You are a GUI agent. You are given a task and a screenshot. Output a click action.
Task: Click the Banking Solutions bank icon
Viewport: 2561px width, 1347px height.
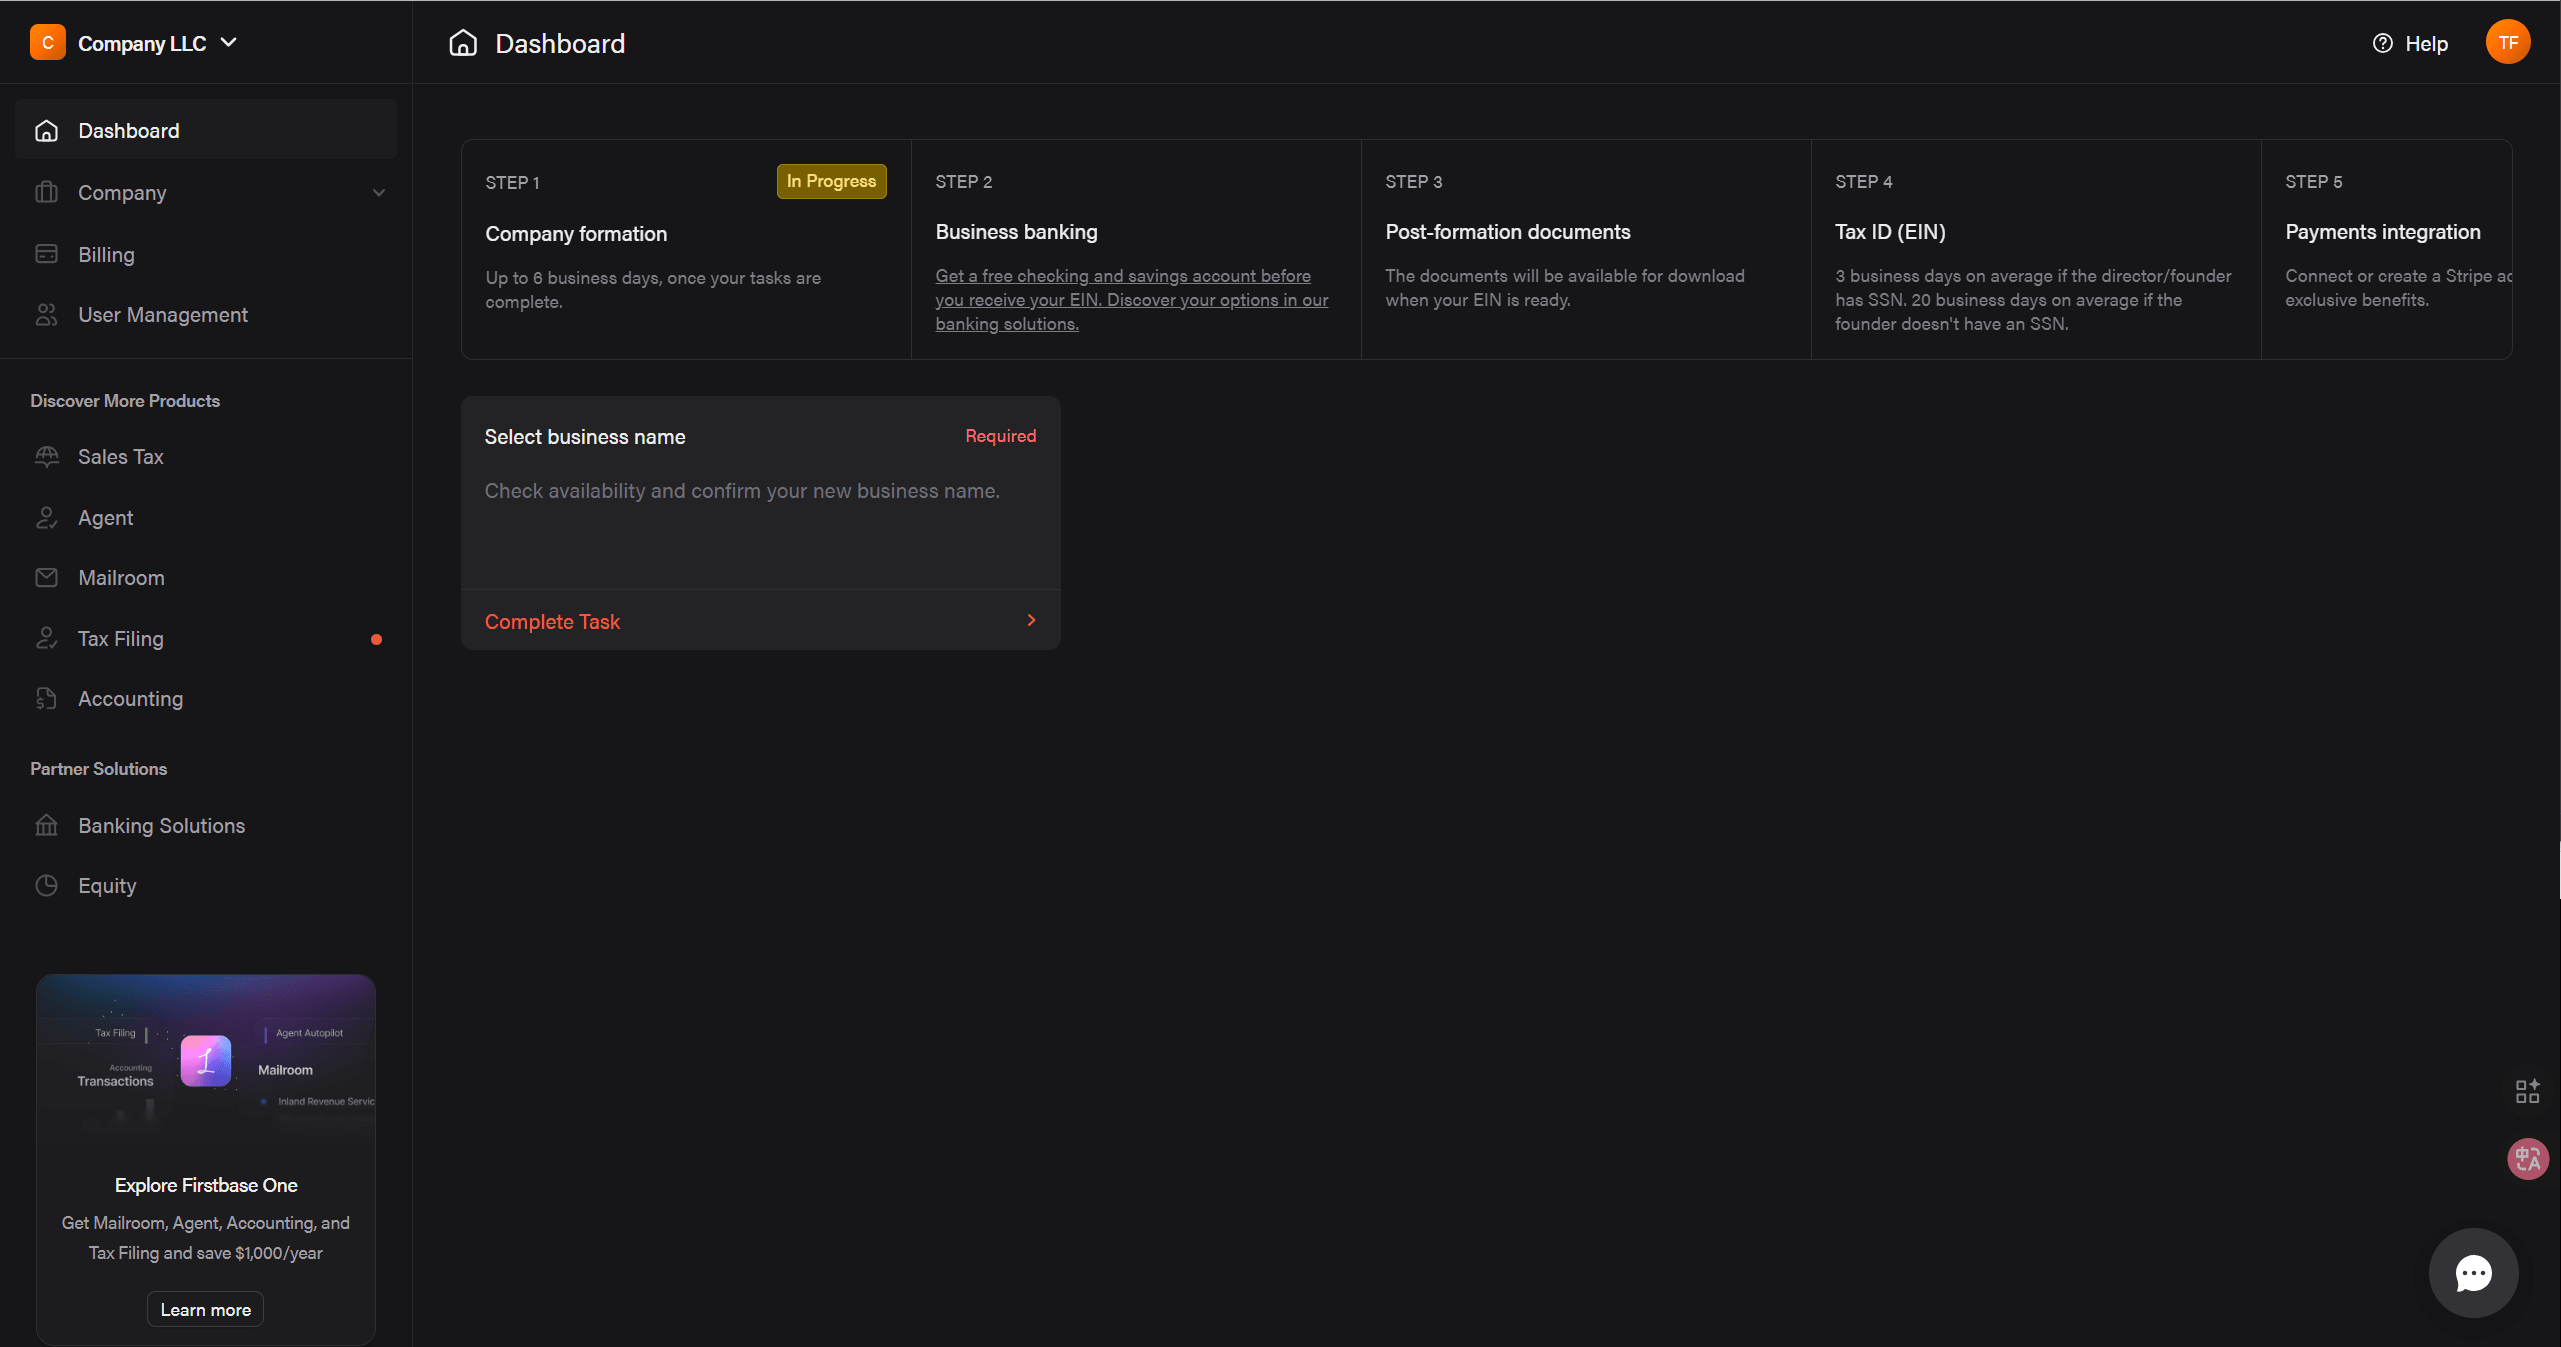pos(46,826)
